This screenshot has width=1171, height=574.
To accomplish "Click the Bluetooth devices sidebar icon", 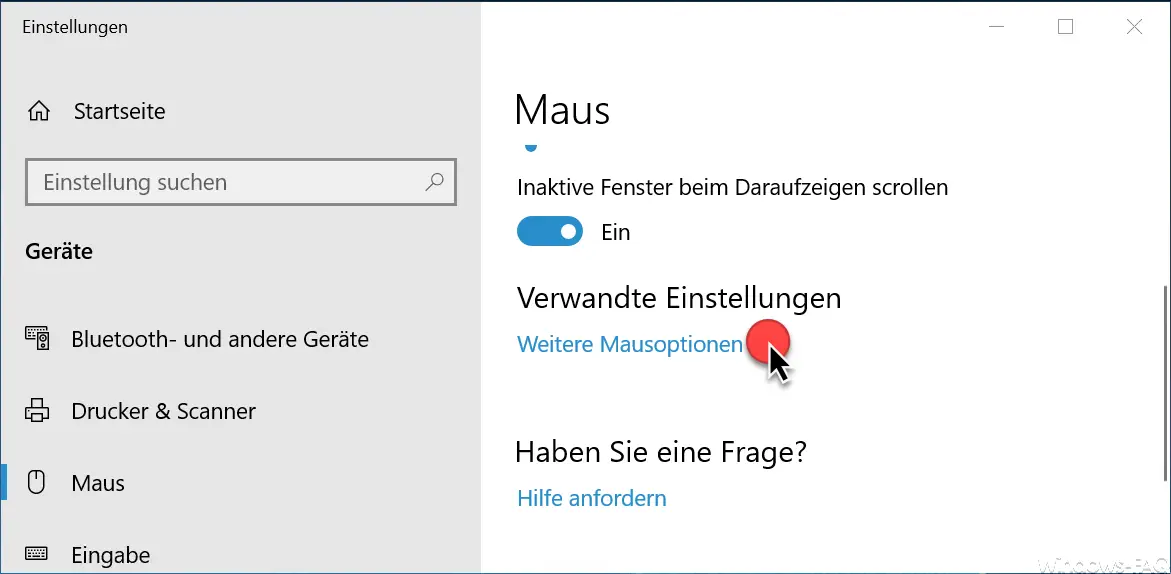I will pos(37,339).
